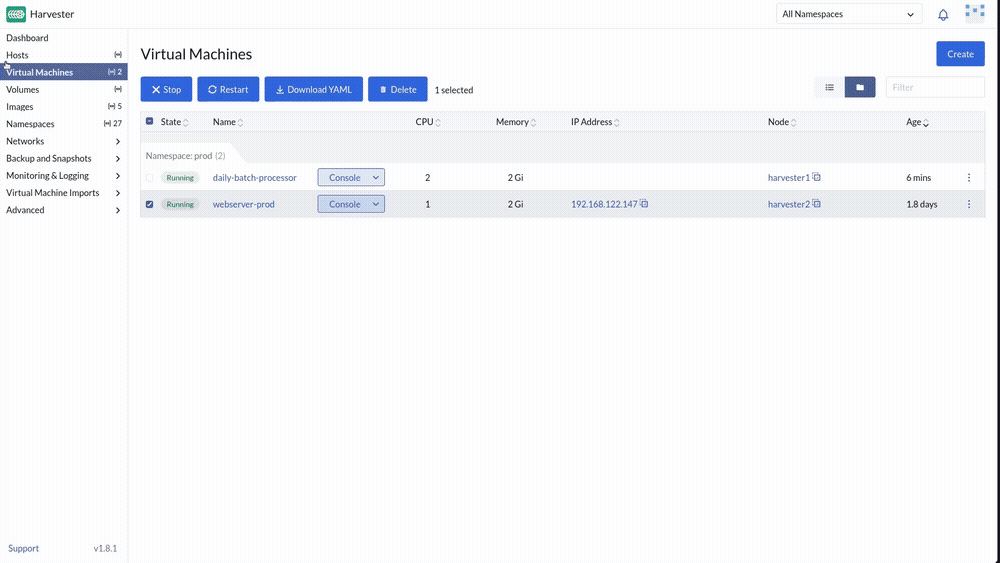Switch to group-by-namespace folder view
Screen dimensions: 1000x563
coord(860,87)
